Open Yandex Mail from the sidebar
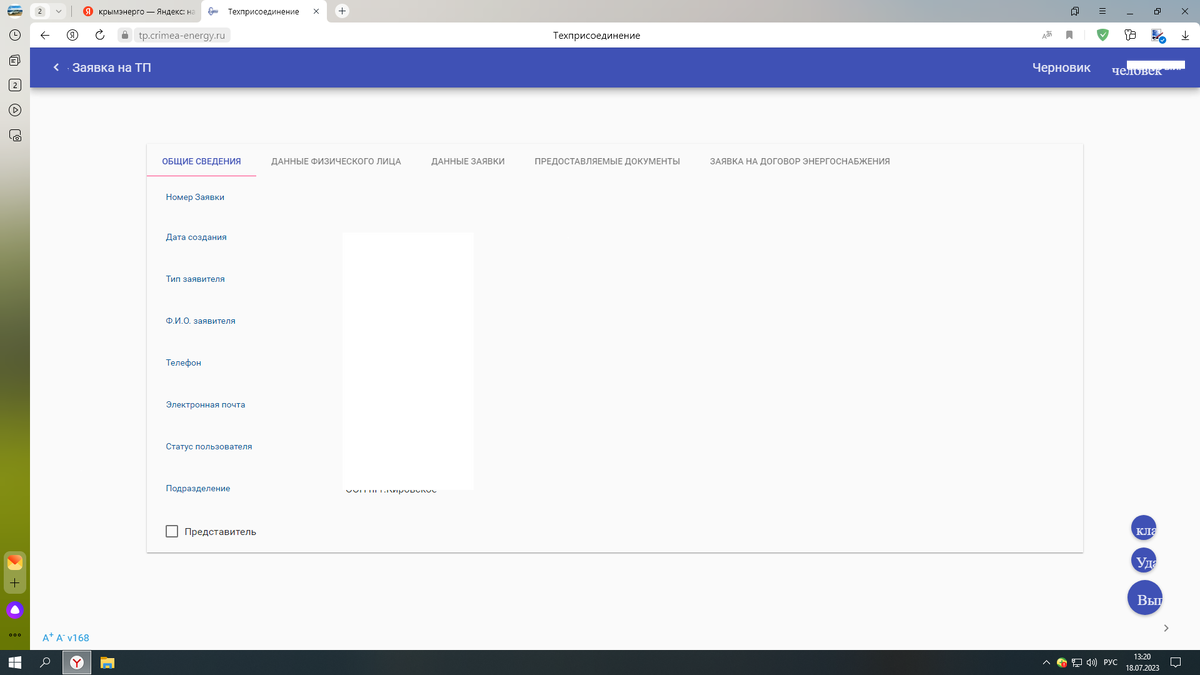Viewport: 1200px width, 675px height. [15, 562]
